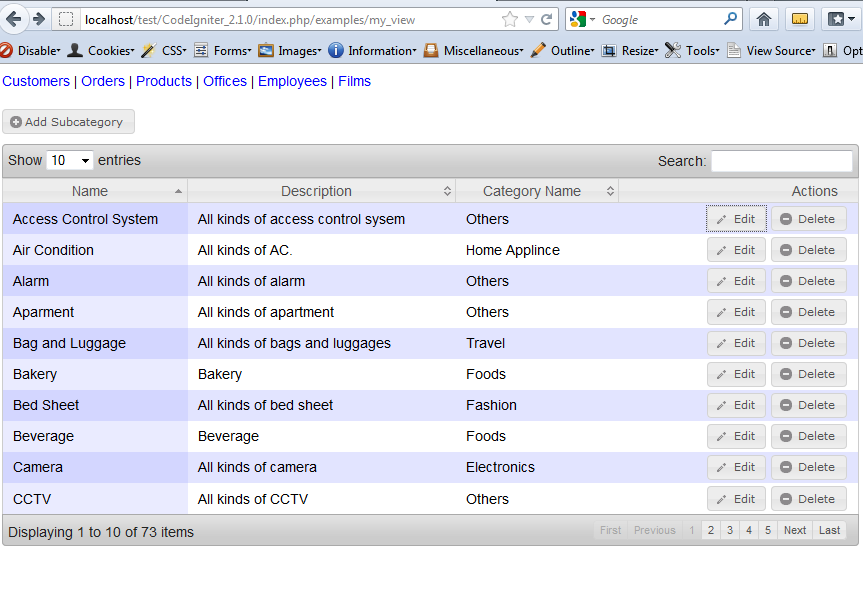The width and height of the screenshot is (863, 616).
Task: Delete the Camera subcategory row
Action: point(809,467)
